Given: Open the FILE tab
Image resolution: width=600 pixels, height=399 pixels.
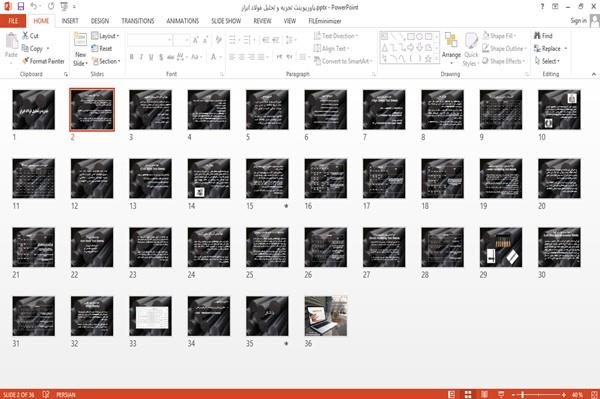Looking at the screenshot, I should [13, 21].
